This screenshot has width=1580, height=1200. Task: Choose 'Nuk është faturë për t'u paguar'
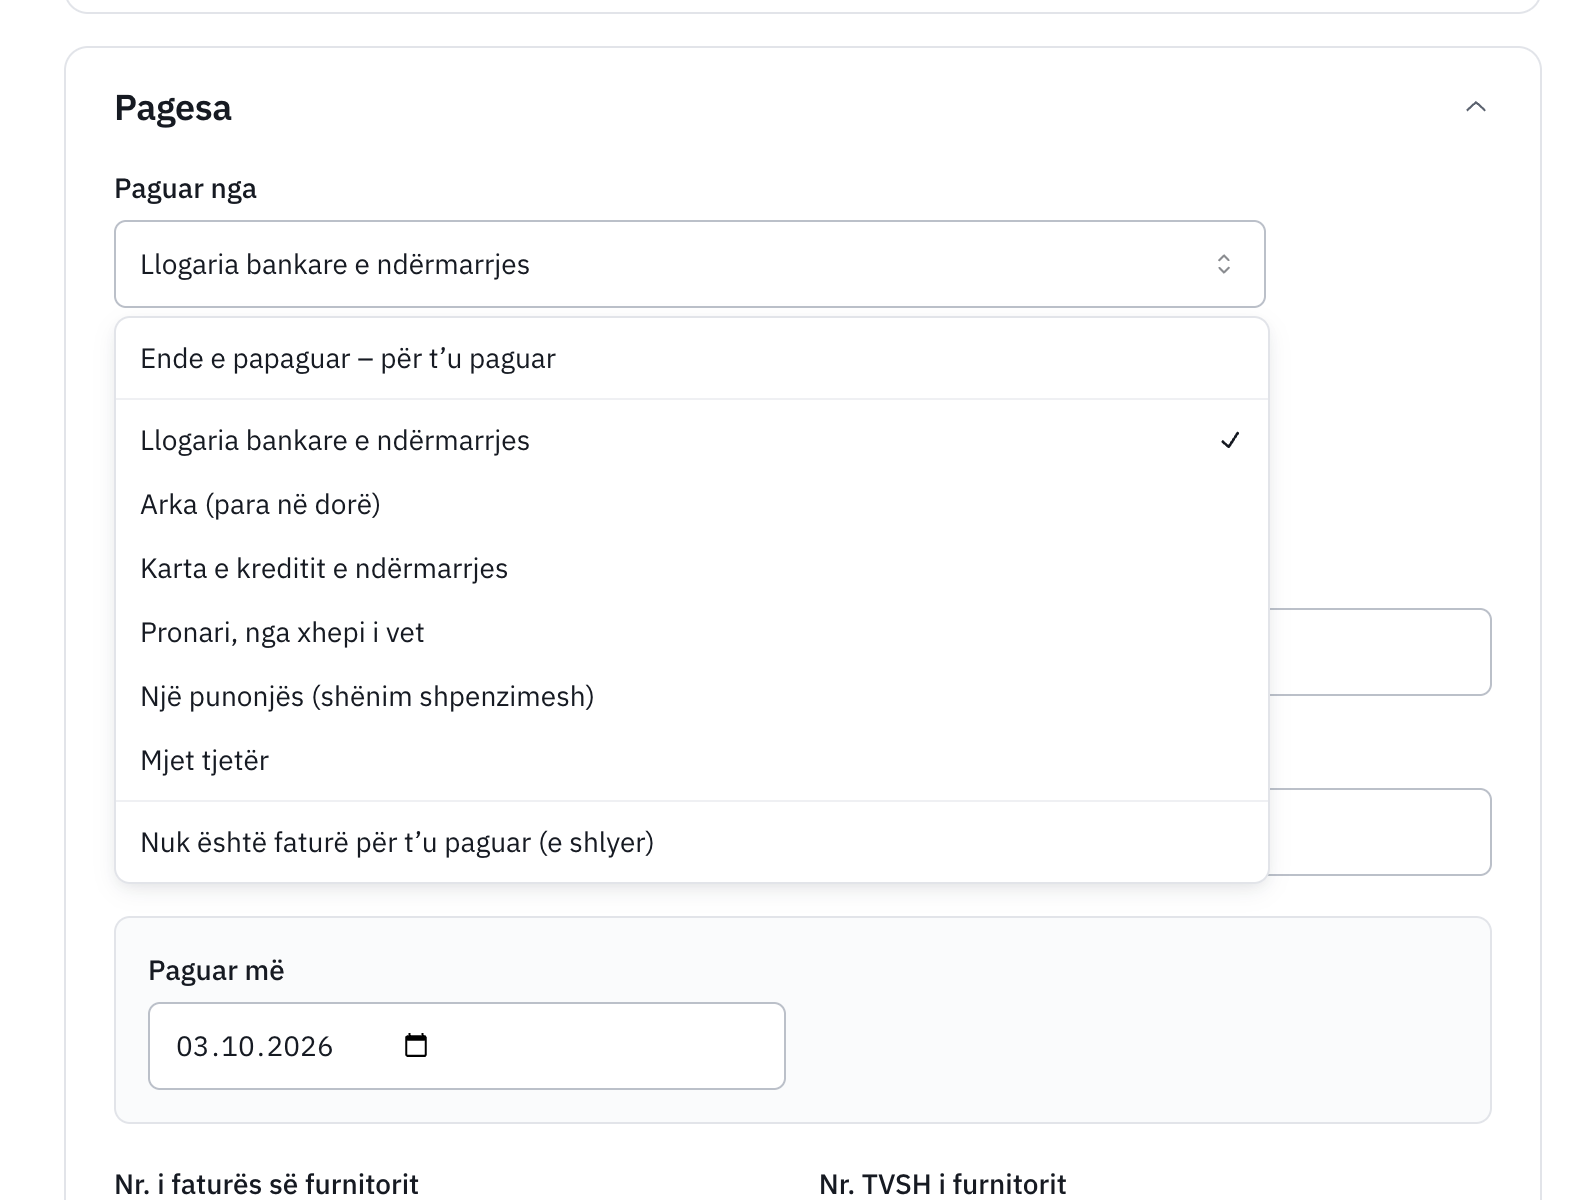[x=692, y=843]
